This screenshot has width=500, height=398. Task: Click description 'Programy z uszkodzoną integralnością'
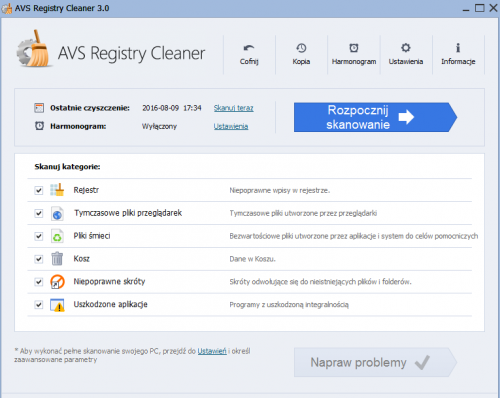tap(289, 305)
